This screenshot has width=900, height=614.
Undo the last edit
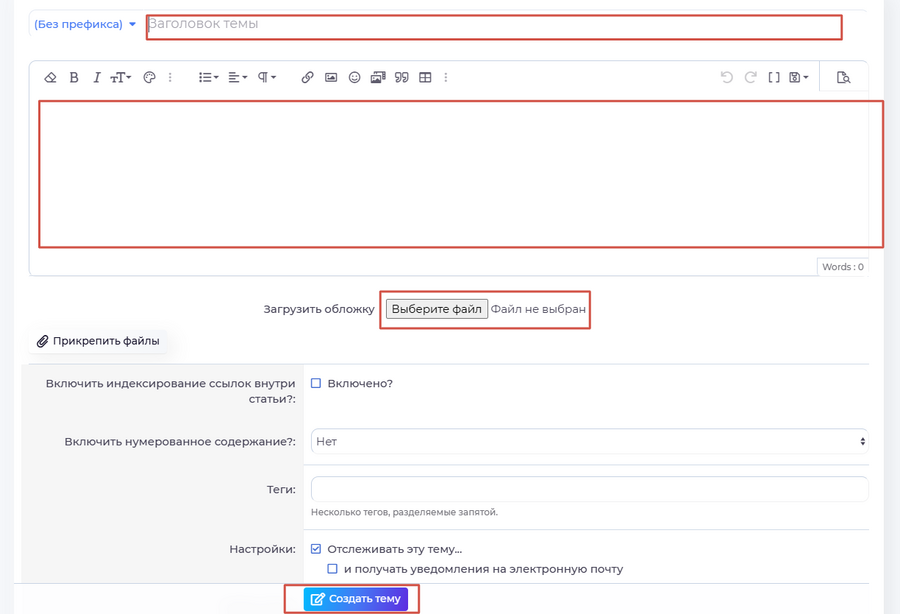click(x=727, y=77)
